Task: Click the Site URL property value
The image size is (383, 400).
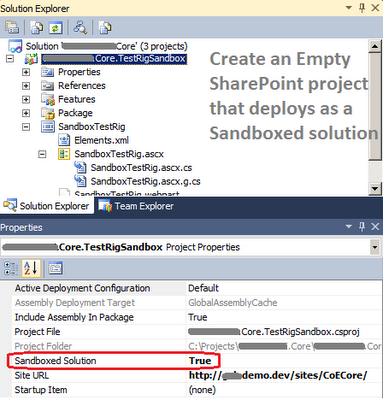Action: pos(278,375)
